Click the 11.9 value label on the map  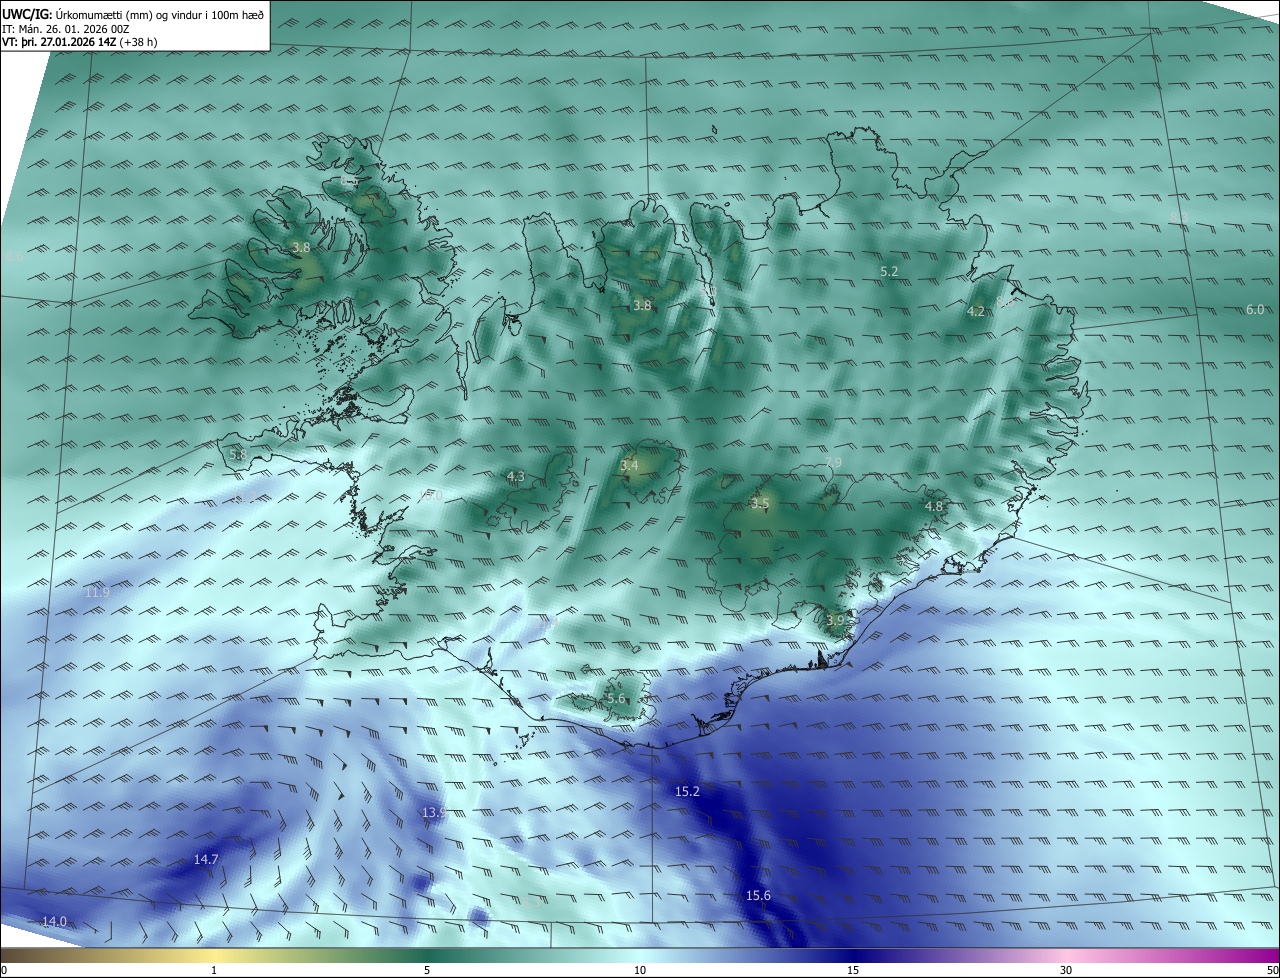(x=97, y=593)
